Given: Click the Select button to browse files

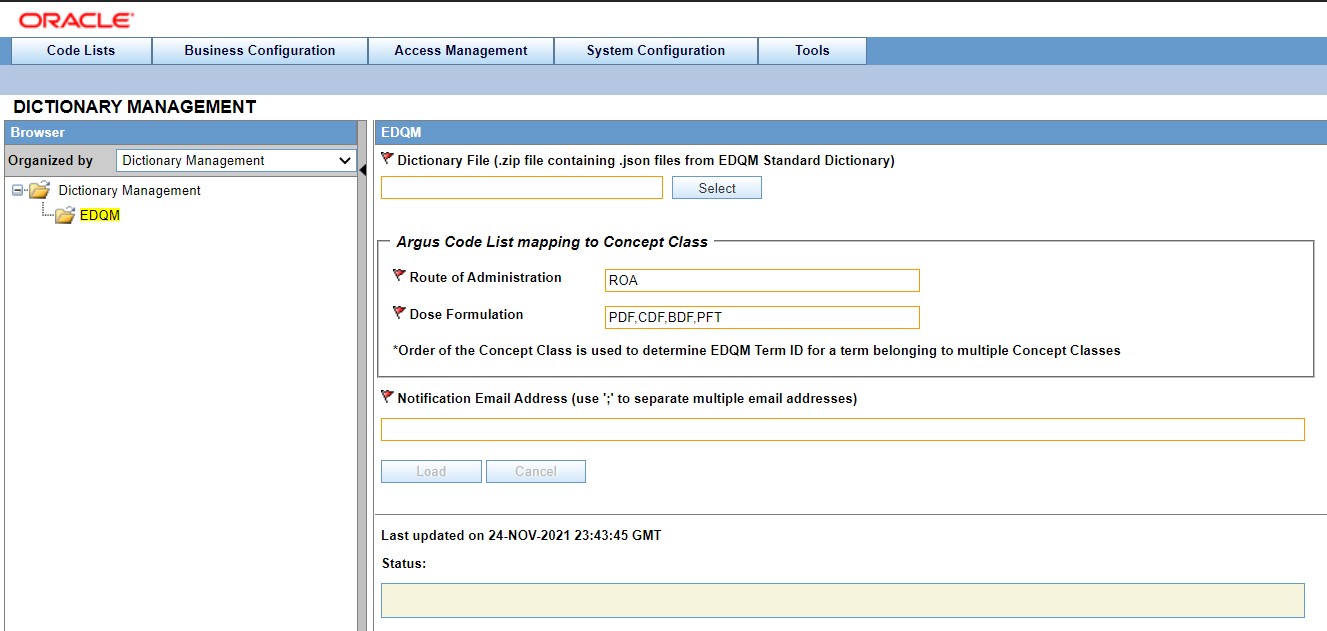Looking at the screenshot, I should (716, 187).
